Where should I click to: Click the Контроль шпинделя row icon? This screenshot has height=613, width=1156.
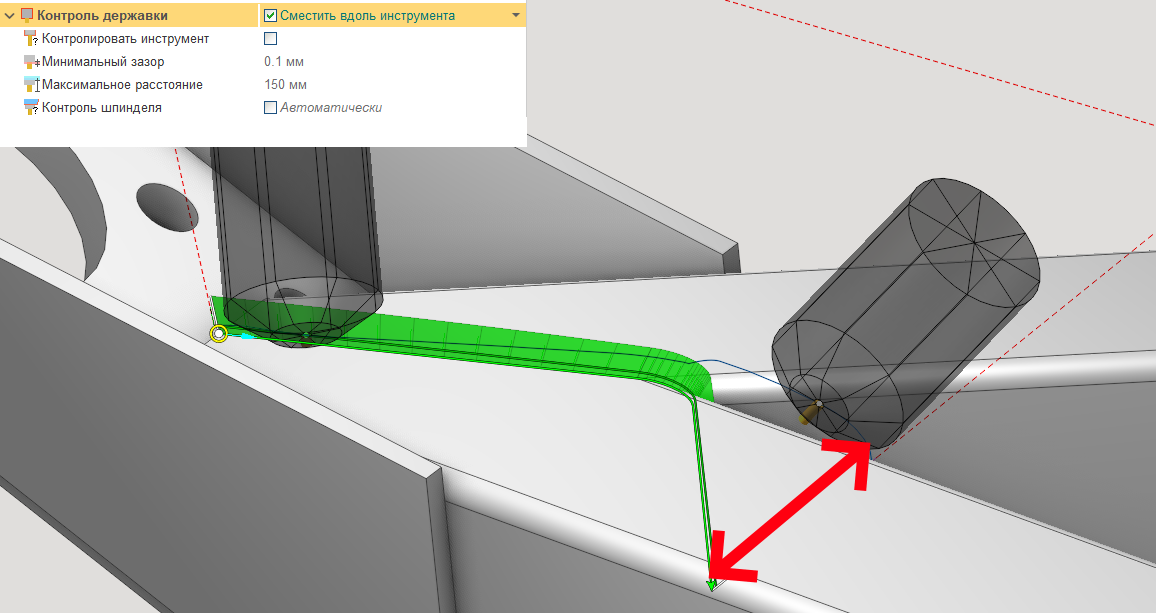31,108
